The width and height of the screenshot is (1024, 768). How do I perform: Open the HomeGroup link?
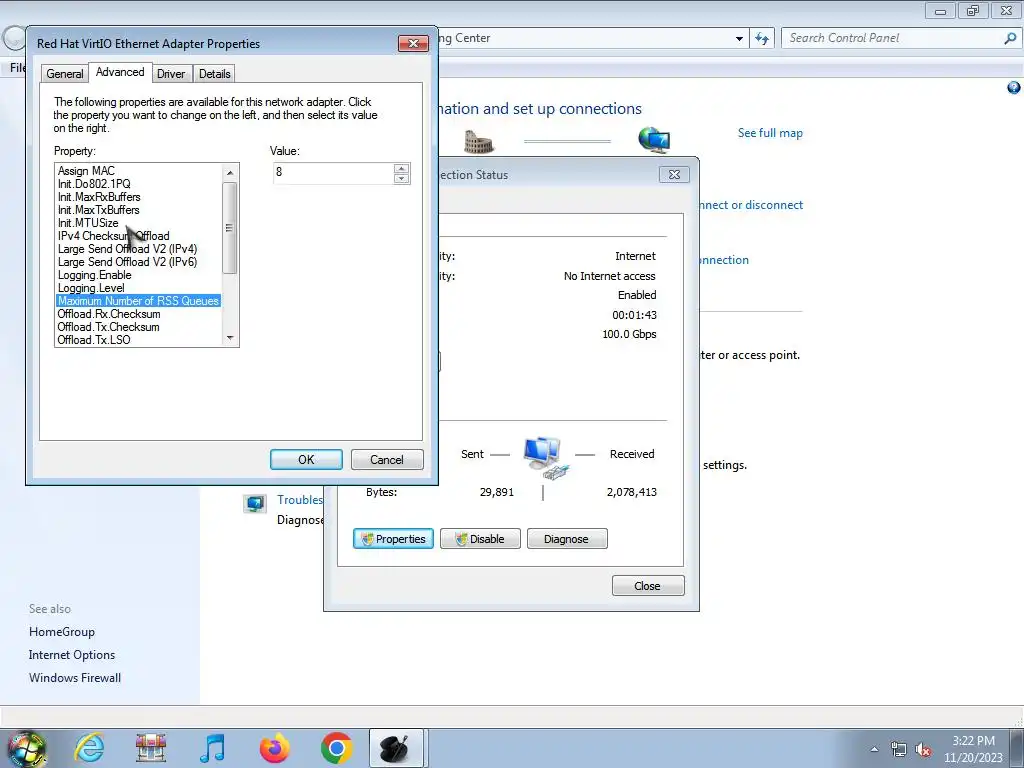coord(62,632)
